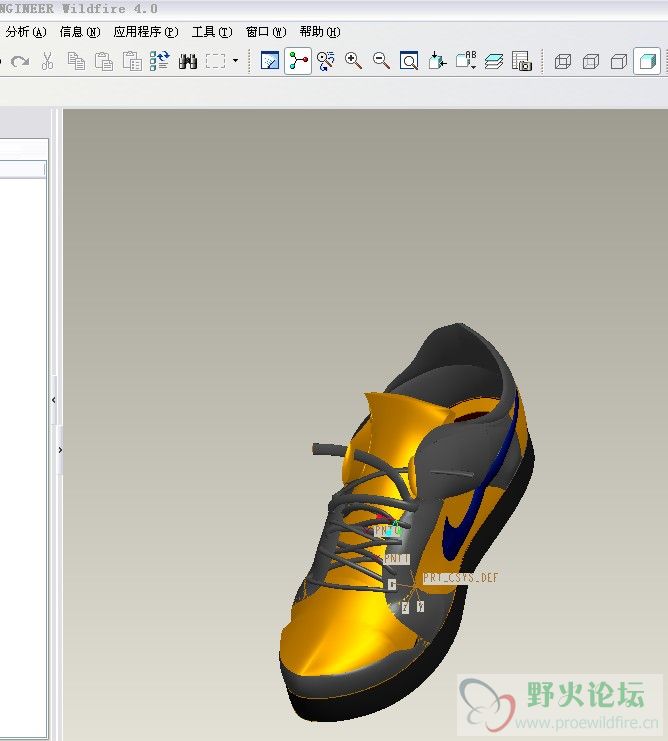Switch to Wireframe display

click(x=563, y=61)
